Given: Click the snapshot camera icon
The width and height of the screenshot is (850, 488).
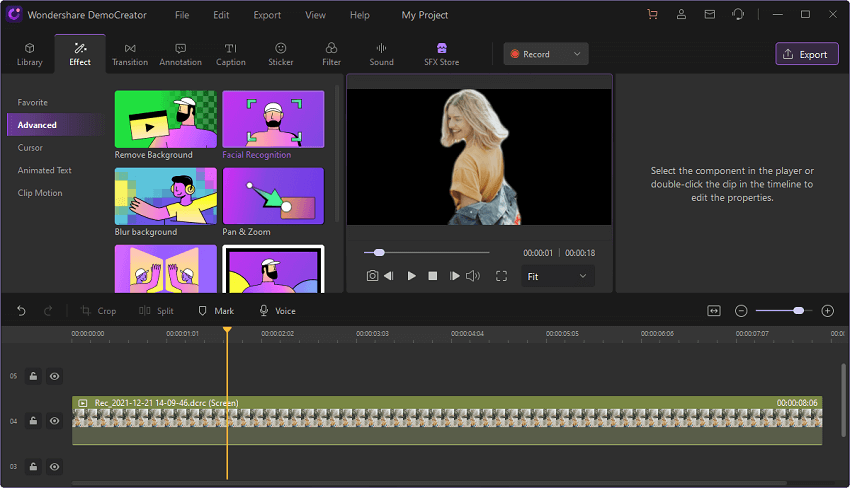Looking at the screenshot, I should pyautogui.click(x=372, y=276).
